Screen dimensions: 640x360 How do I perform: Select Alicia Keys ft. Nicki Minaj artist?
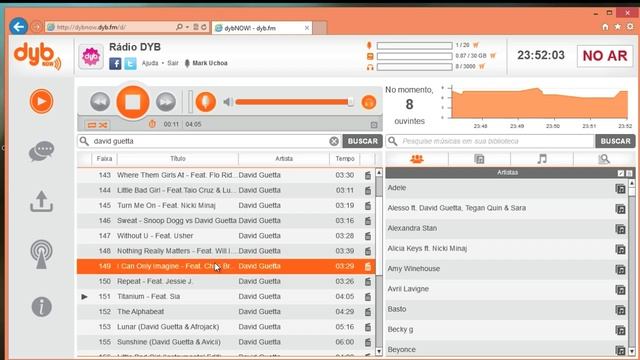coord(506,248)
